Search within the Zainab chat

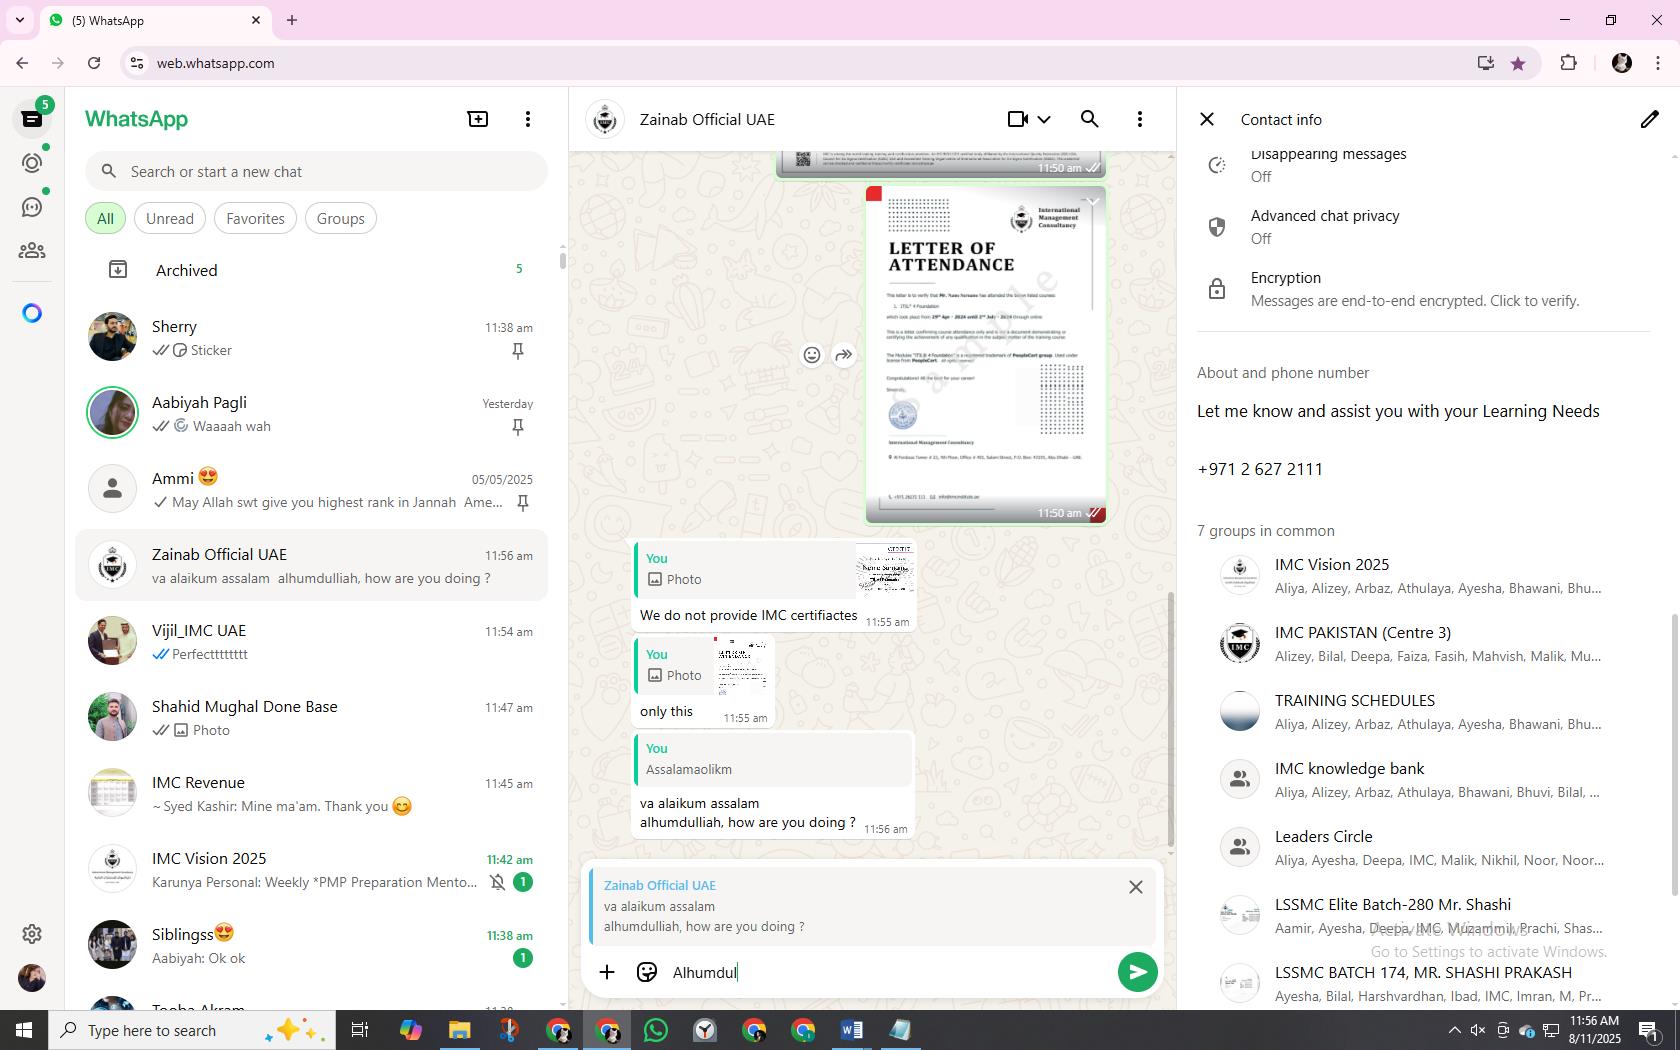pyautogui.click(x=1090, y=119)
